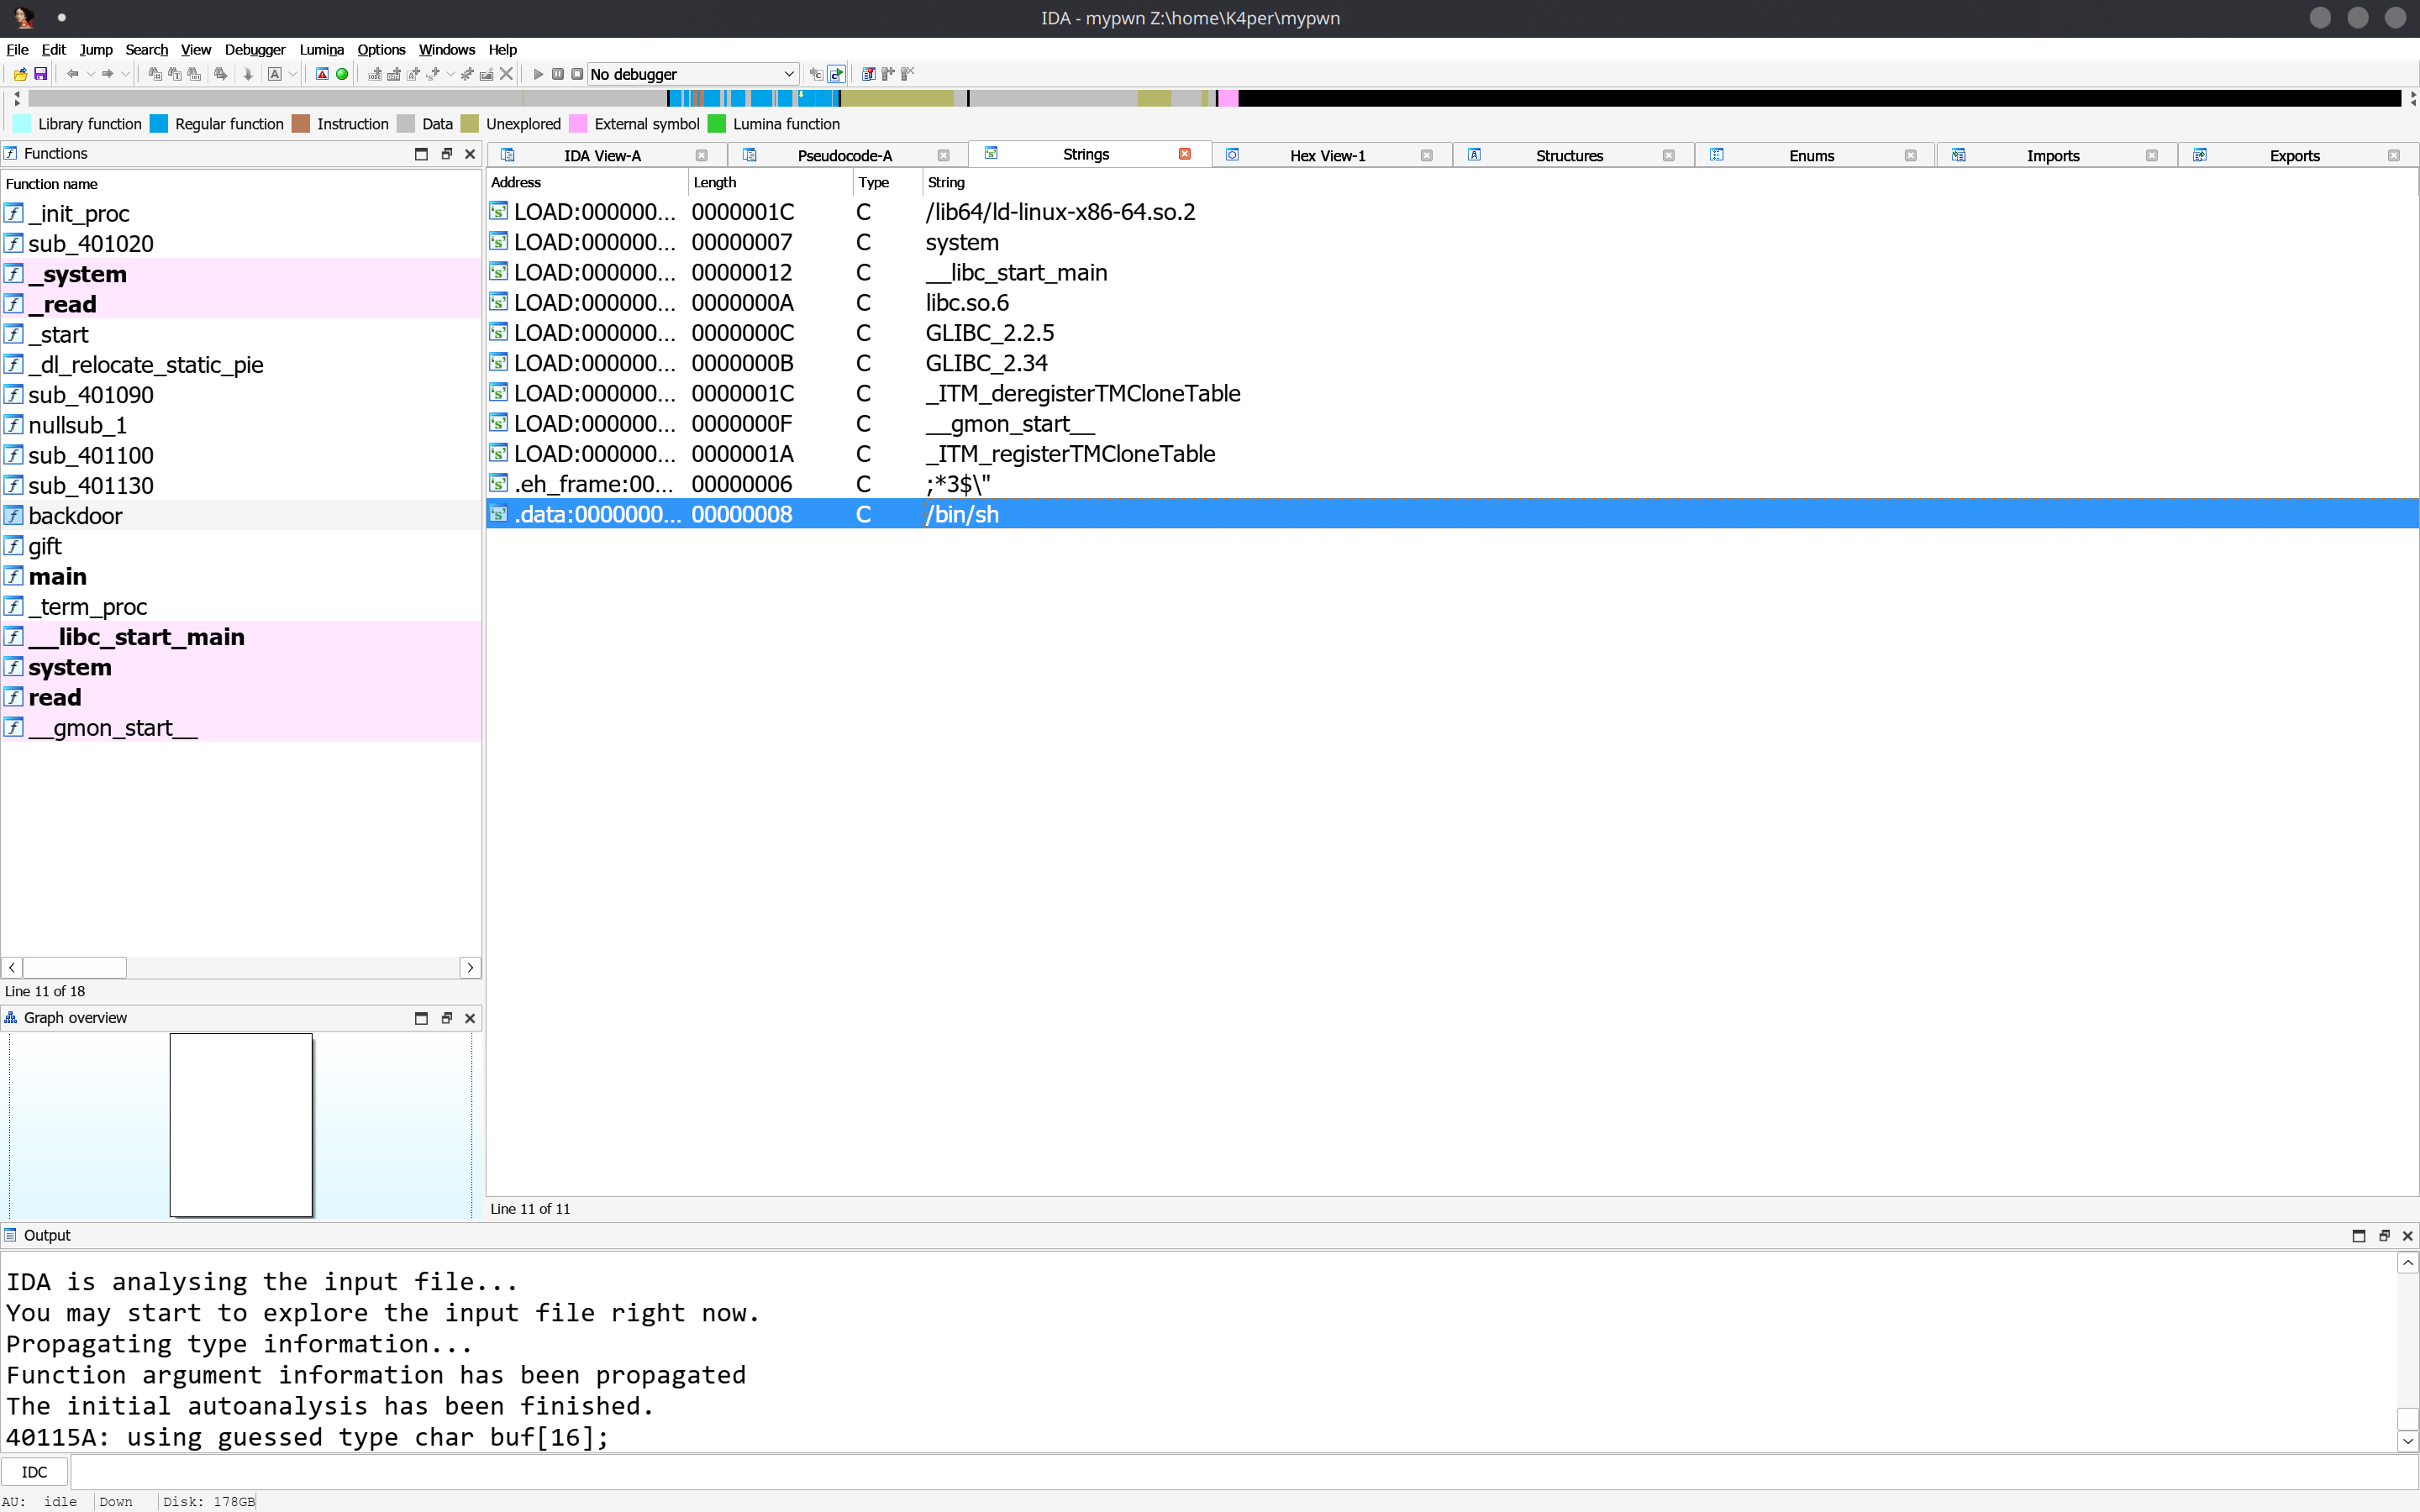
Task: Switch to the Pseudocode-A tab
Action: 844,155
